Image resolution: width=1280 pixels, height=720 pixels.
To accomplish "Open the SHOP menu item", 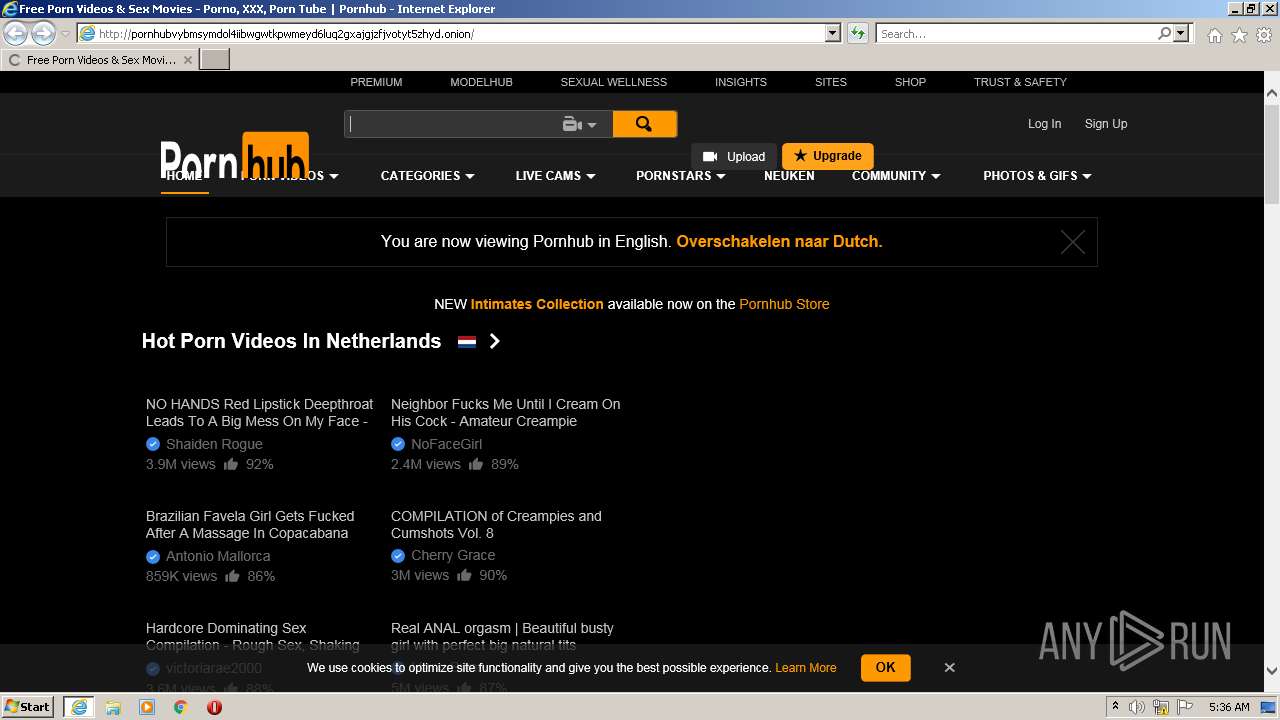I will pos(910,82).
